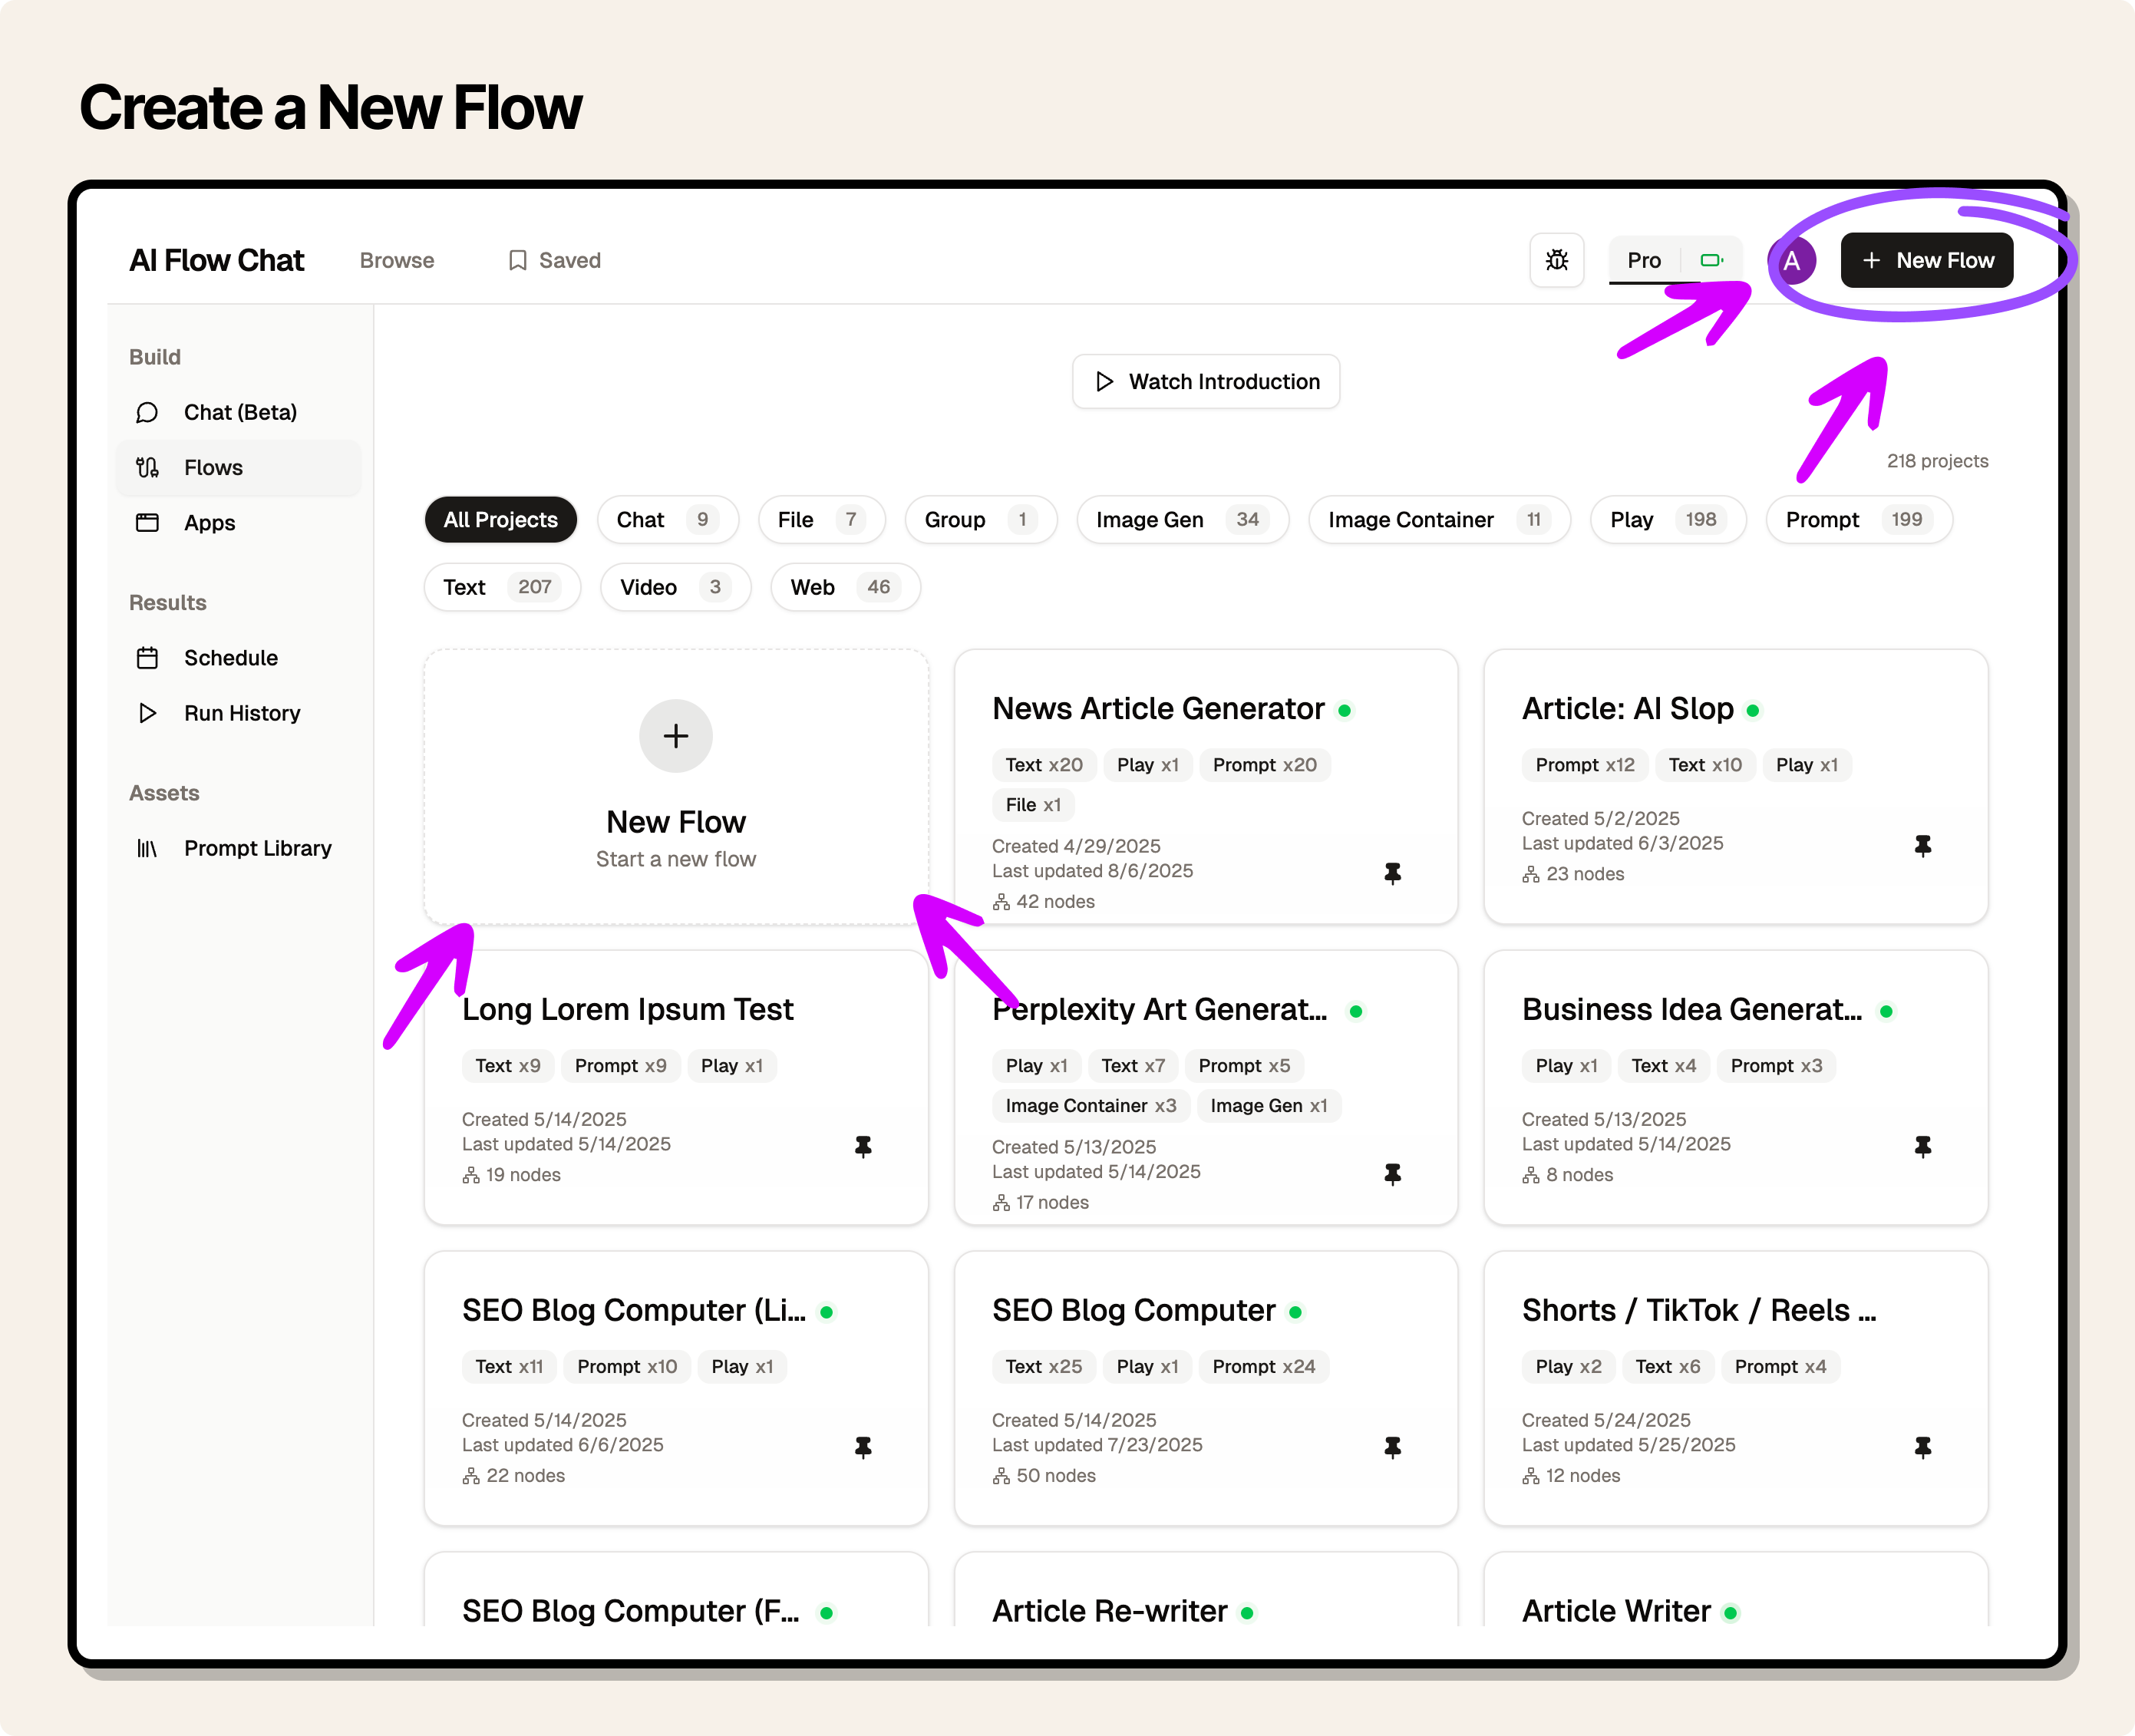Filter projects by Chat
This screenshot has width=2135, height=1736.
coord(667,519)
